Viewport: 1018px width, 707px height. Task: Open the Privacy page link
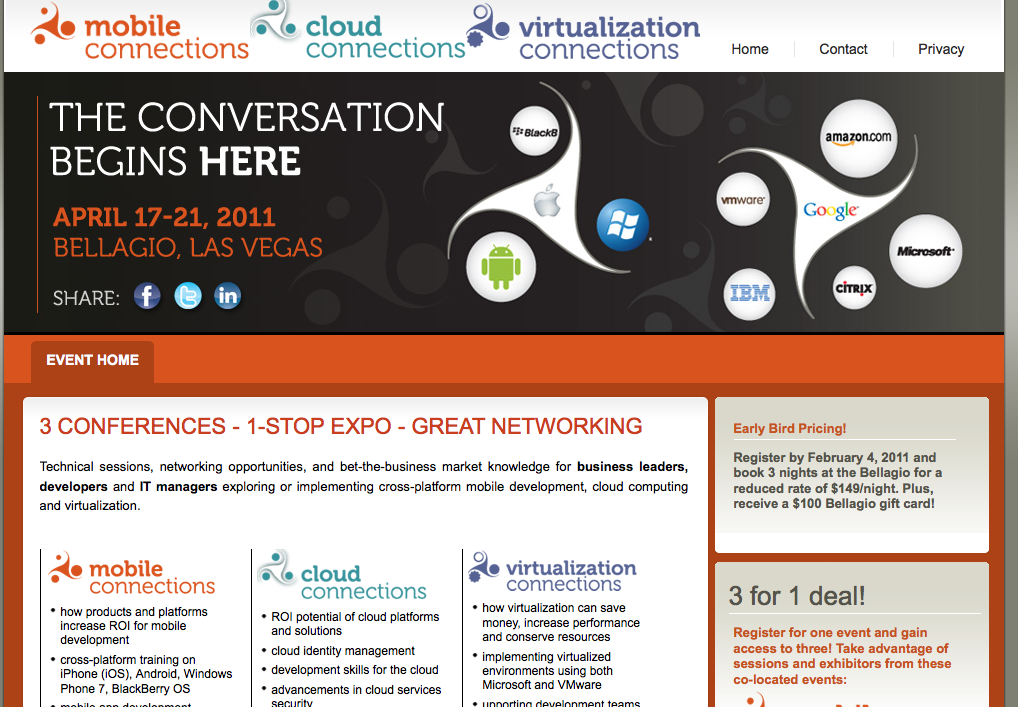point(941,49)
